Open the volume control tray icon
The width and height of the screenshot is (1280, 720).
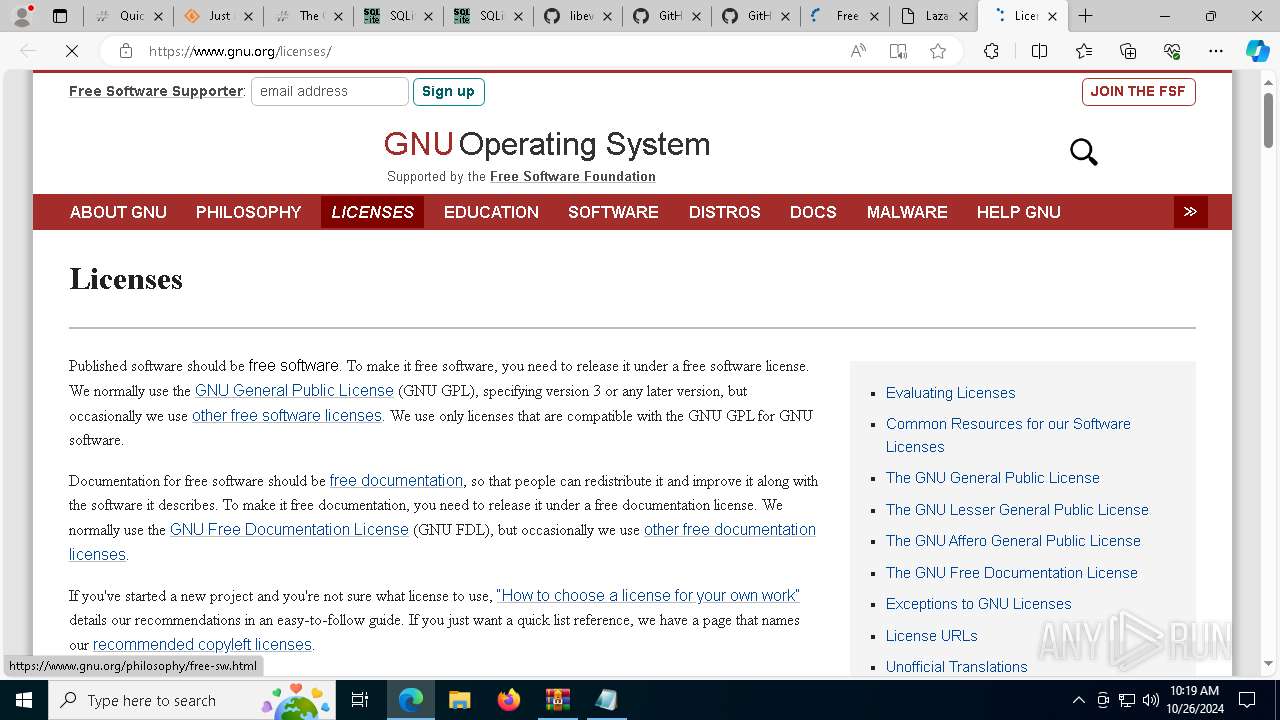pyautogui.click(x=1151, y=700)
